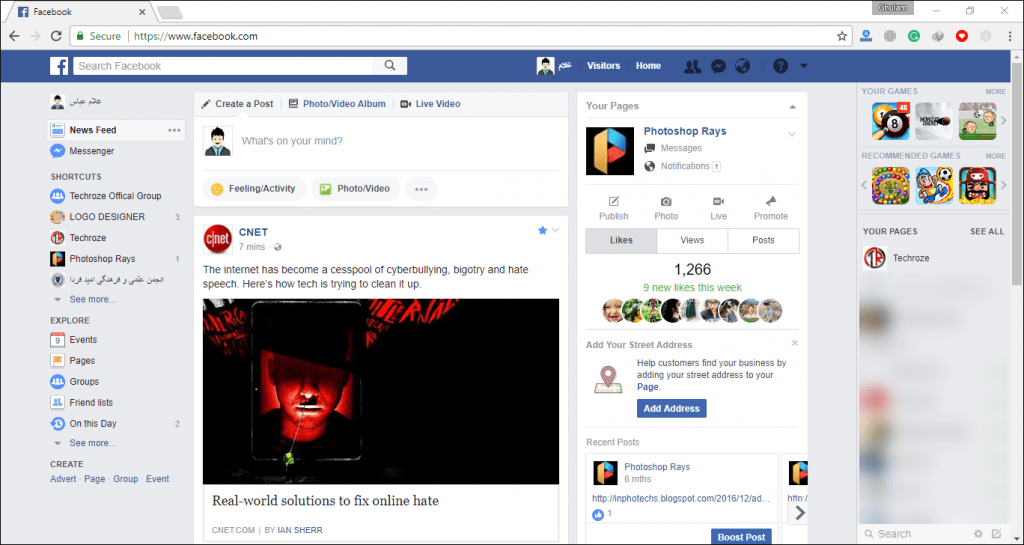
Task: Click the star icon on the CNET post
Action: (x=542, y=230)
